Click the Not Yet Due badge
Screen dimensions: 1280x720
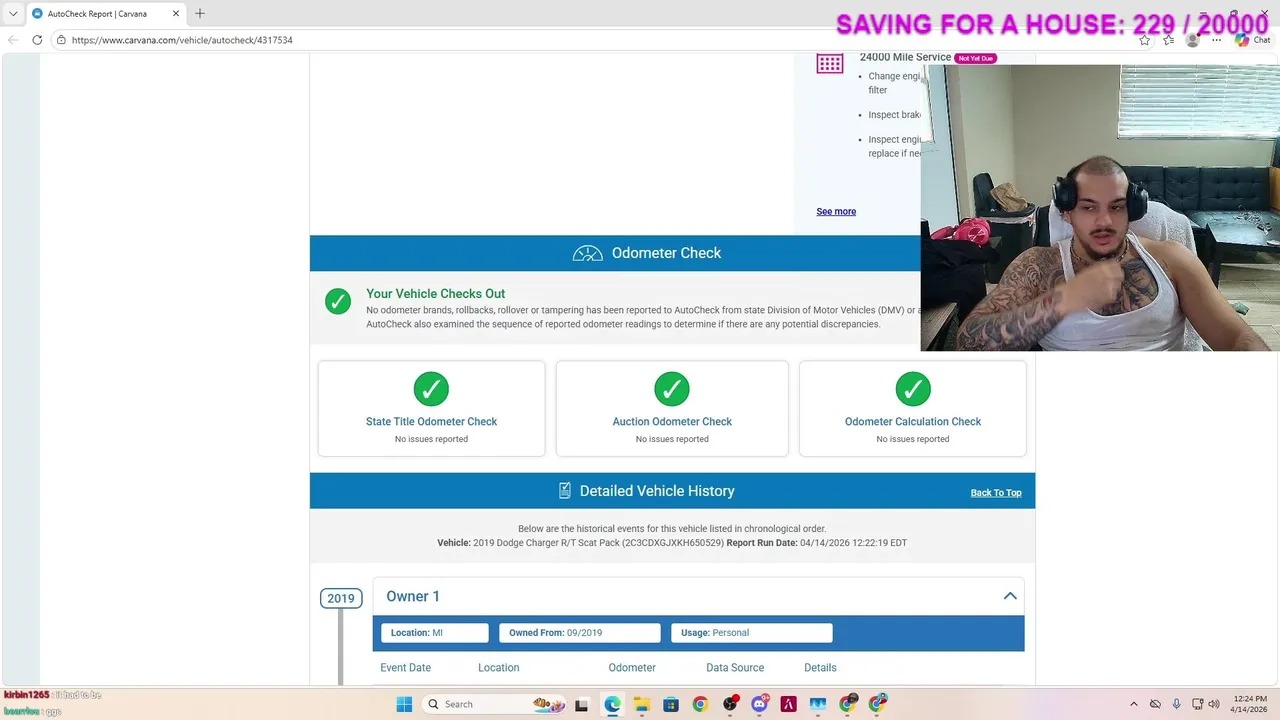975,58
